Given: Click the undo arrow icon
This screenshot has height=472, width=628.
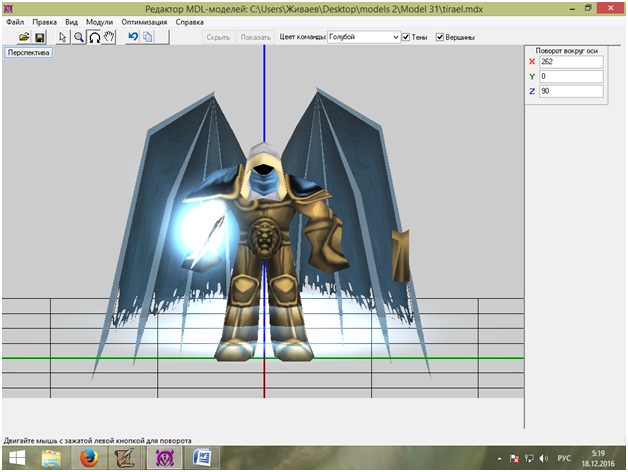Looking at the screenshot, I should [x=132, y=37].
